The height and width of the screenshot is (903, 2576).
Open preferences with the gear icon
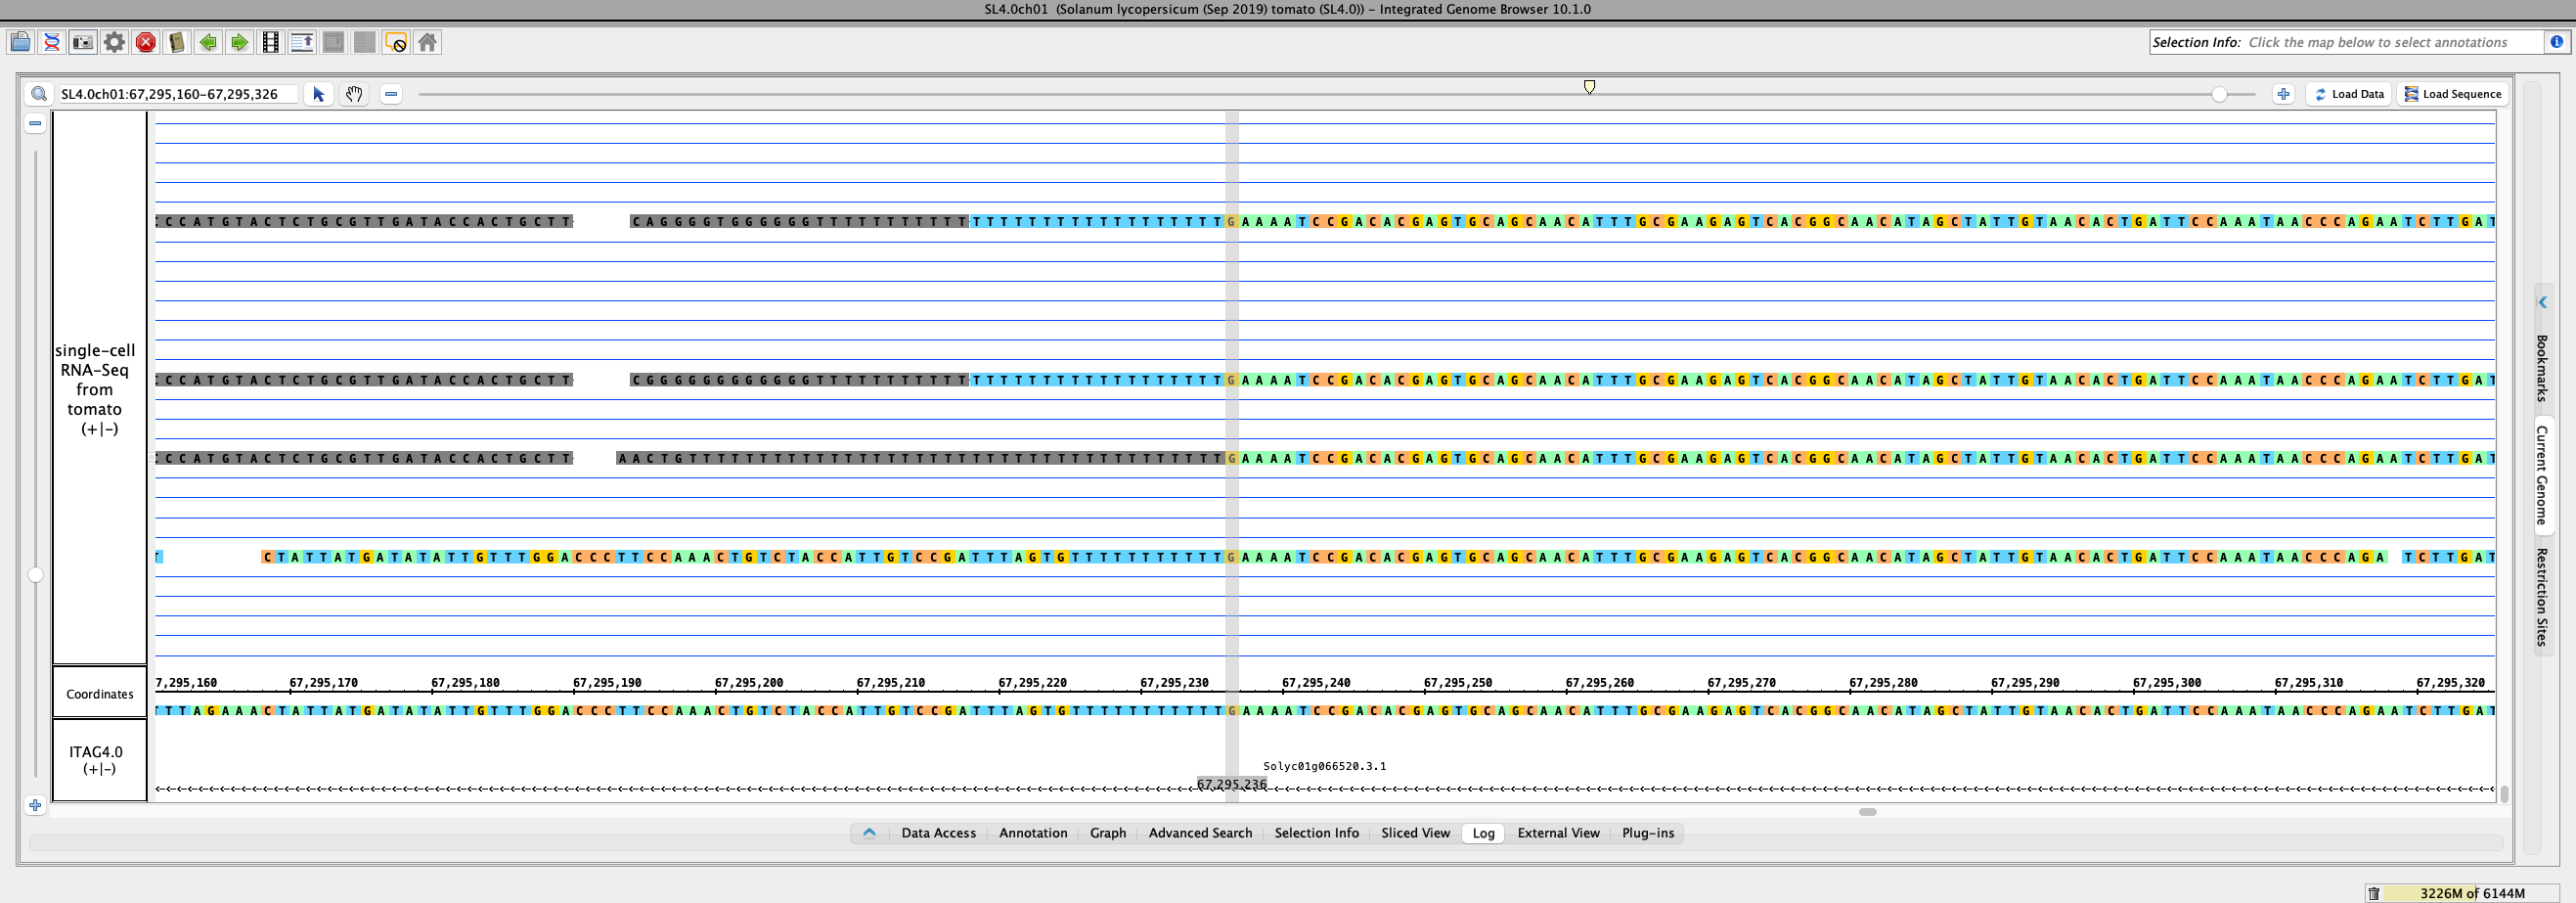(x=114, y=42)
